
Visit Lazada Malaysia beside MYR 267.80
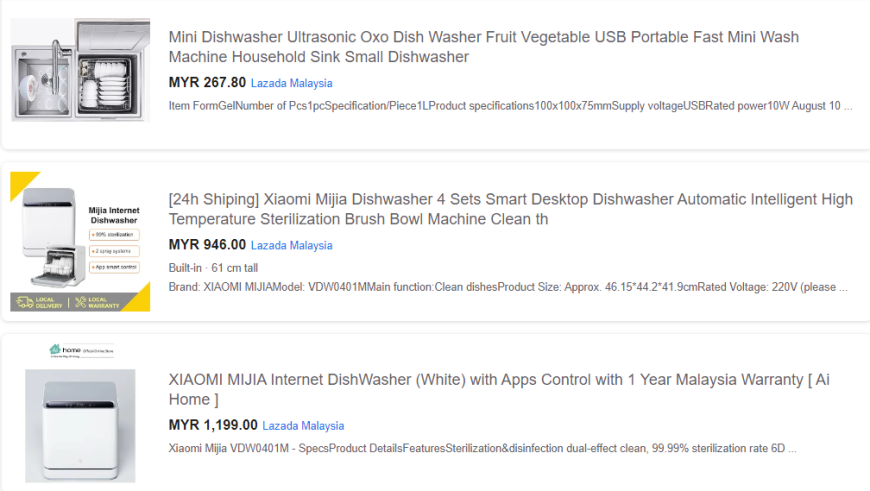click(291, 83)
